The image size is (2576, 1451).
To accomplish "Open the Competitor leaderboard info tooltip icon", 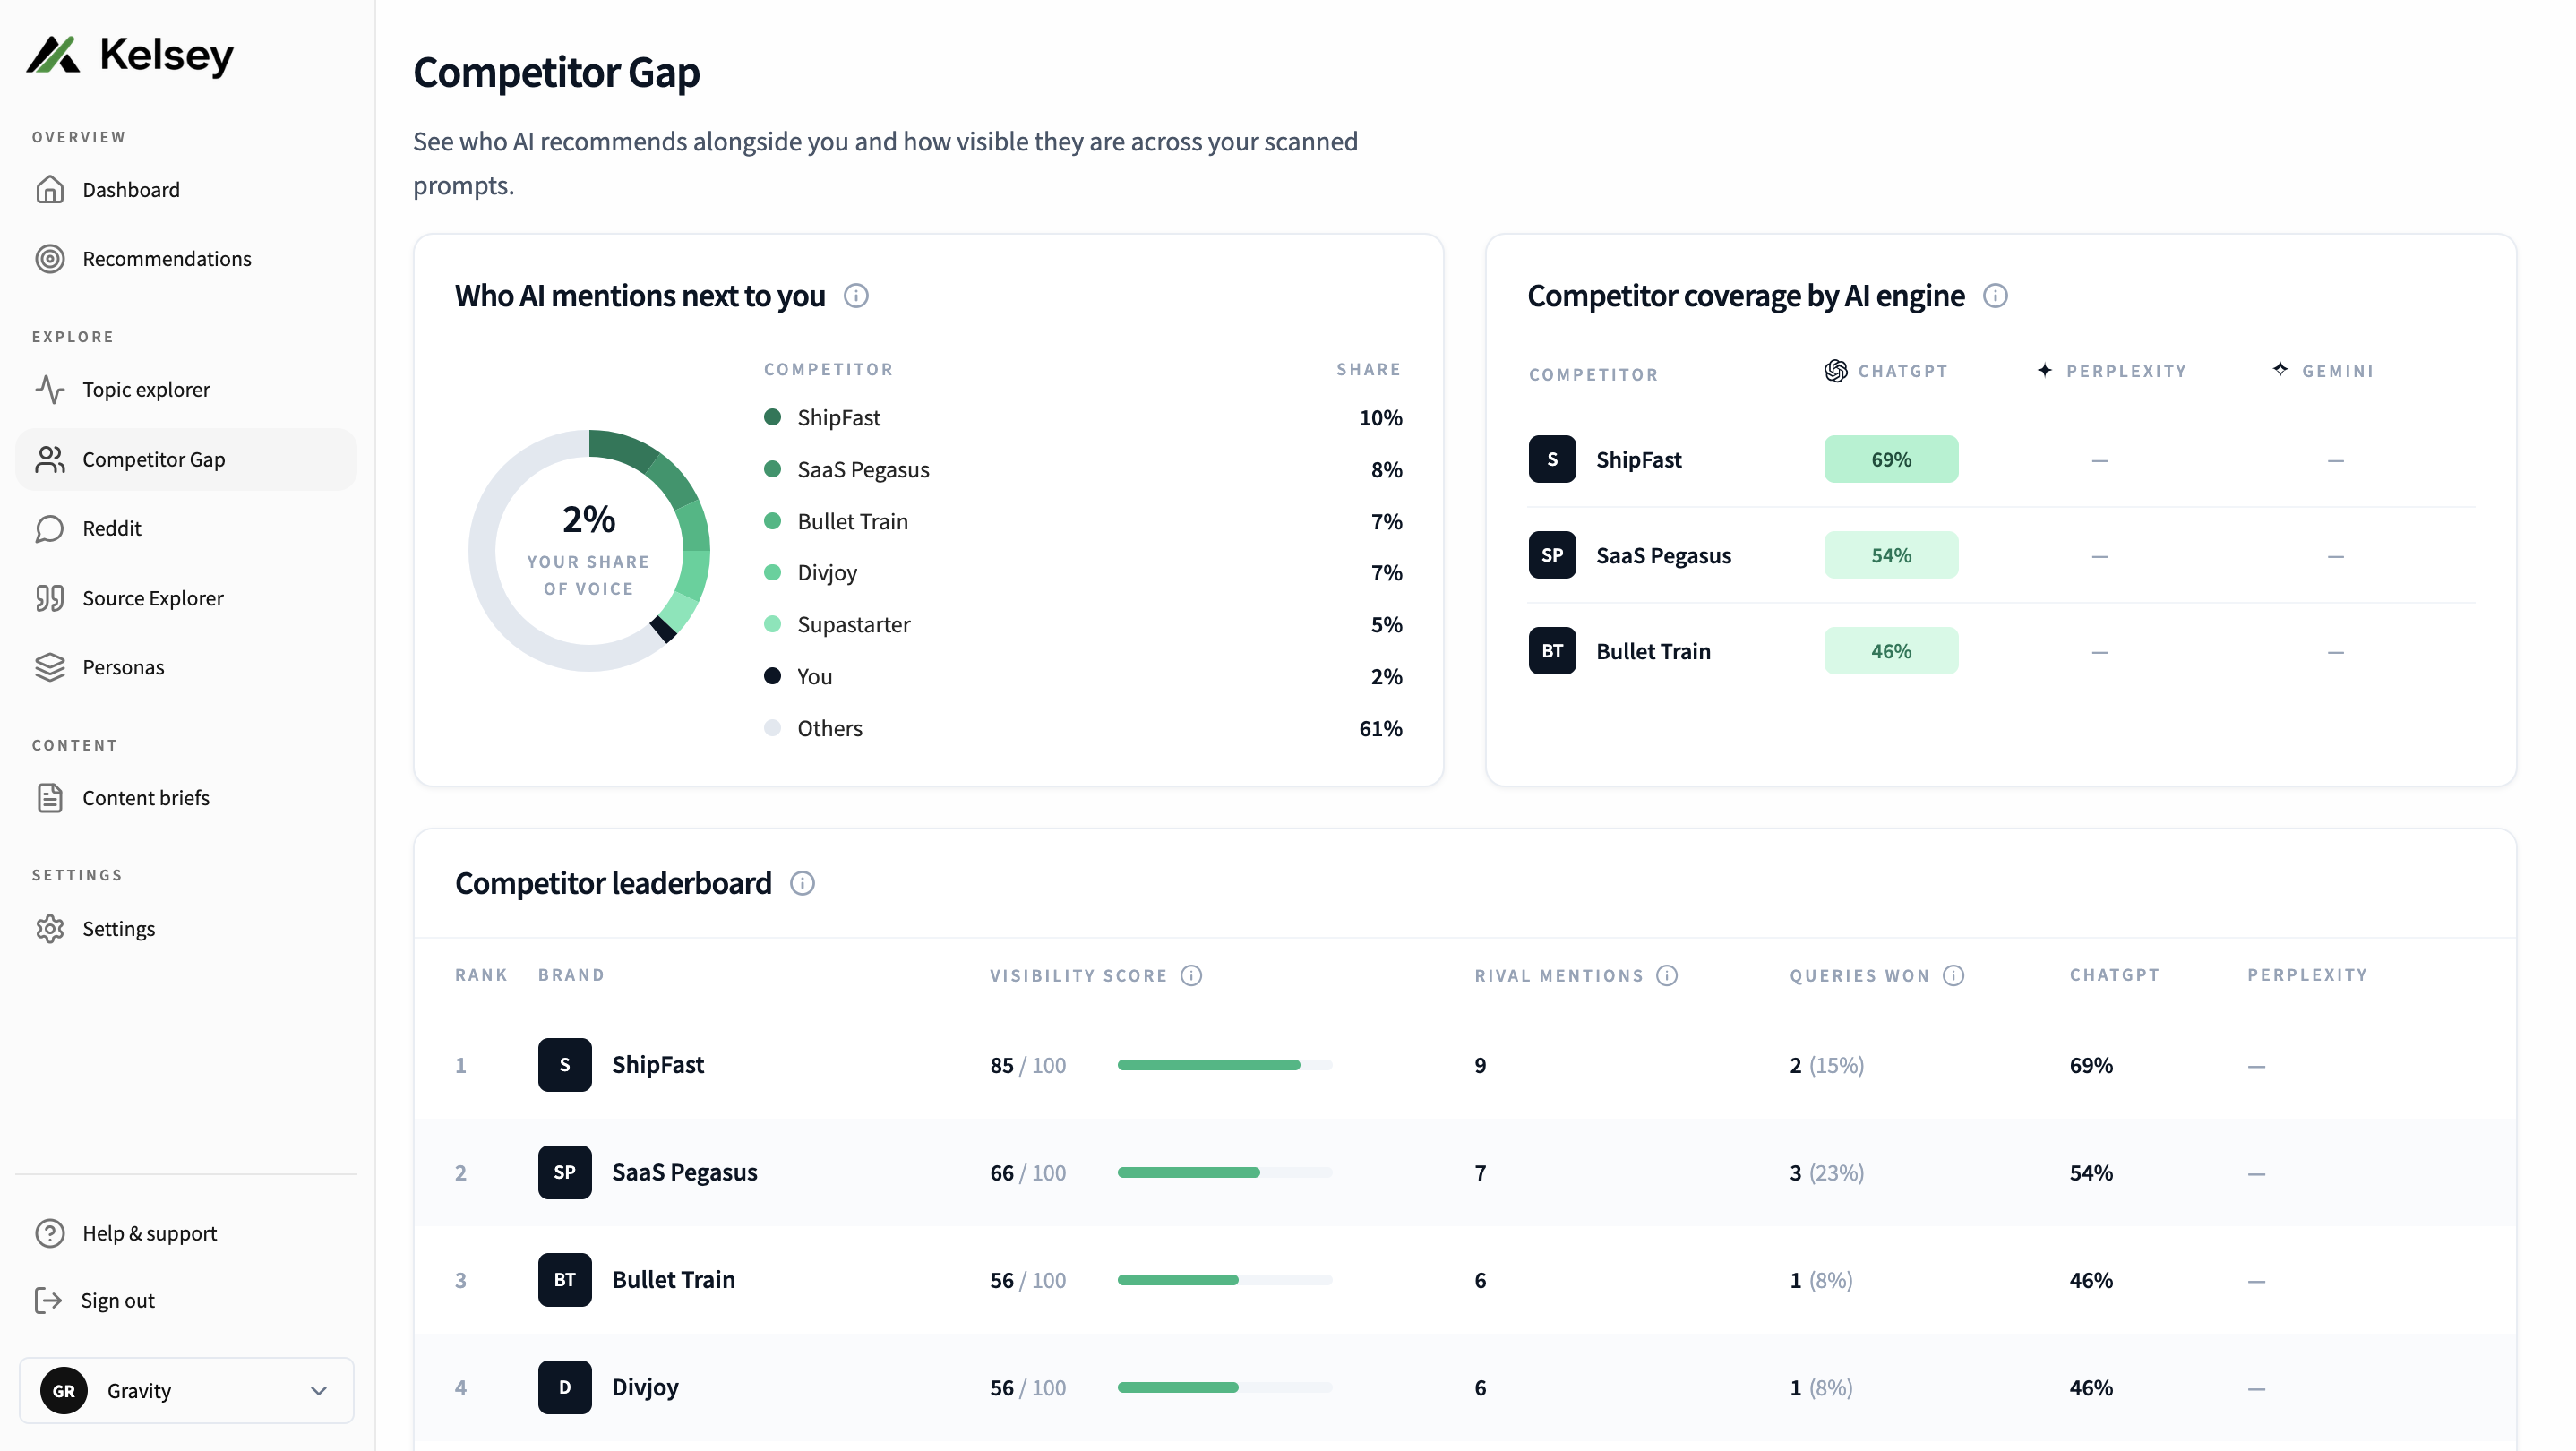I will (802, 883).
